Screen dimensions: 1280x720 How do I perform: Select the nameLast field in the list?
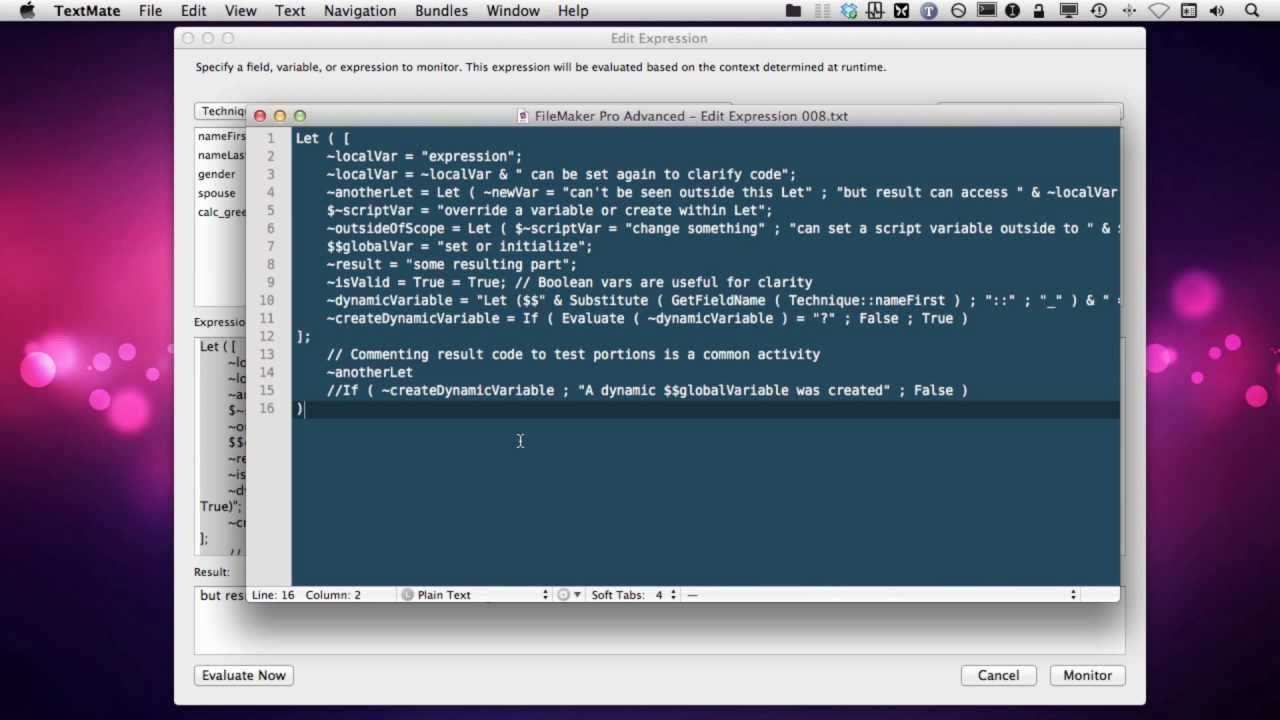click(x=220, y=155)
